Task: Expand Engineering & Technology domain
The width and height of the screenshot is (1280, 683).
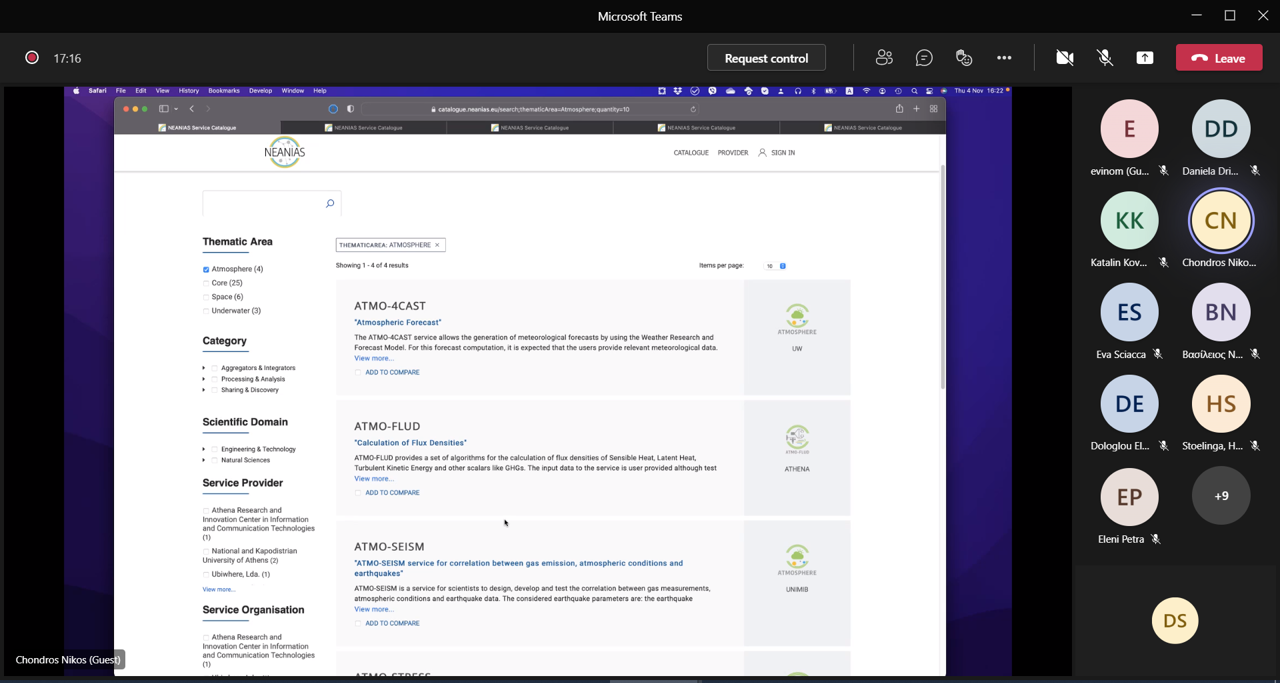Action: pos(204,449)
